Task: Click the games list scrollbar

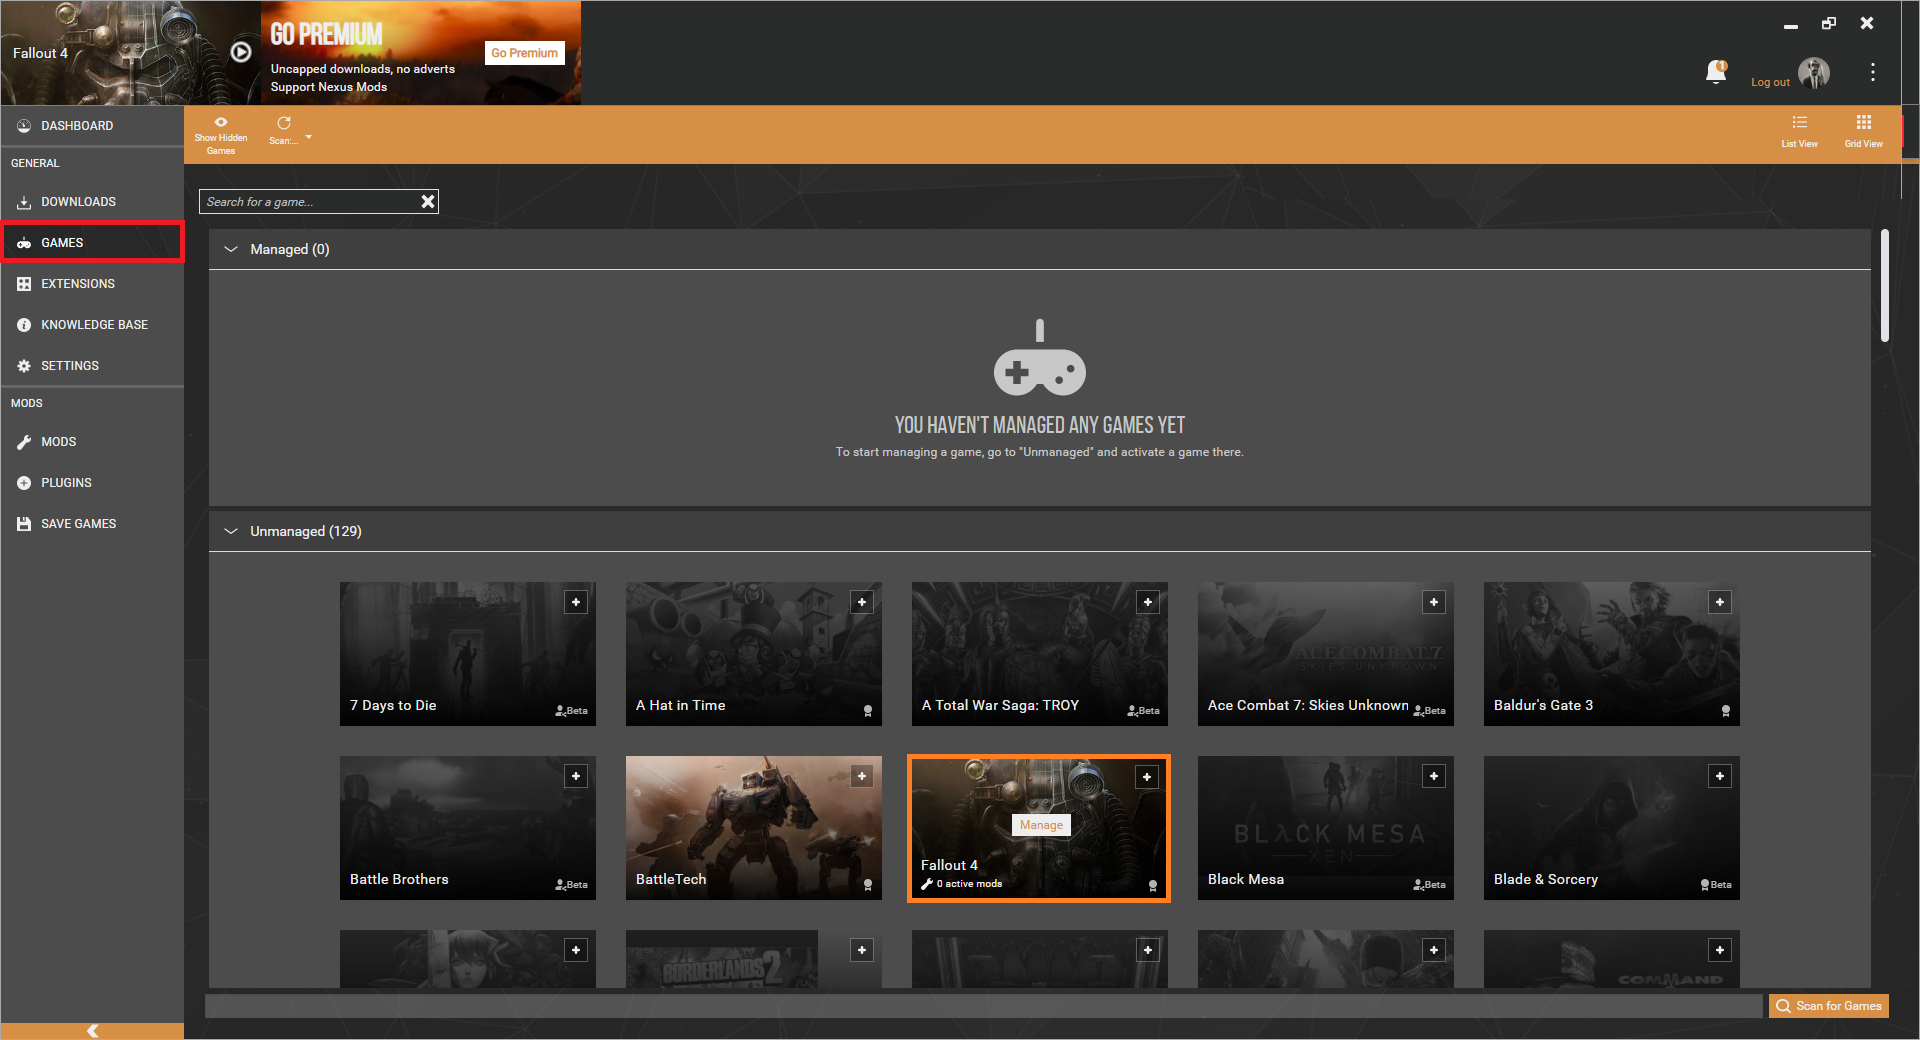Action: coord(1885,286)
